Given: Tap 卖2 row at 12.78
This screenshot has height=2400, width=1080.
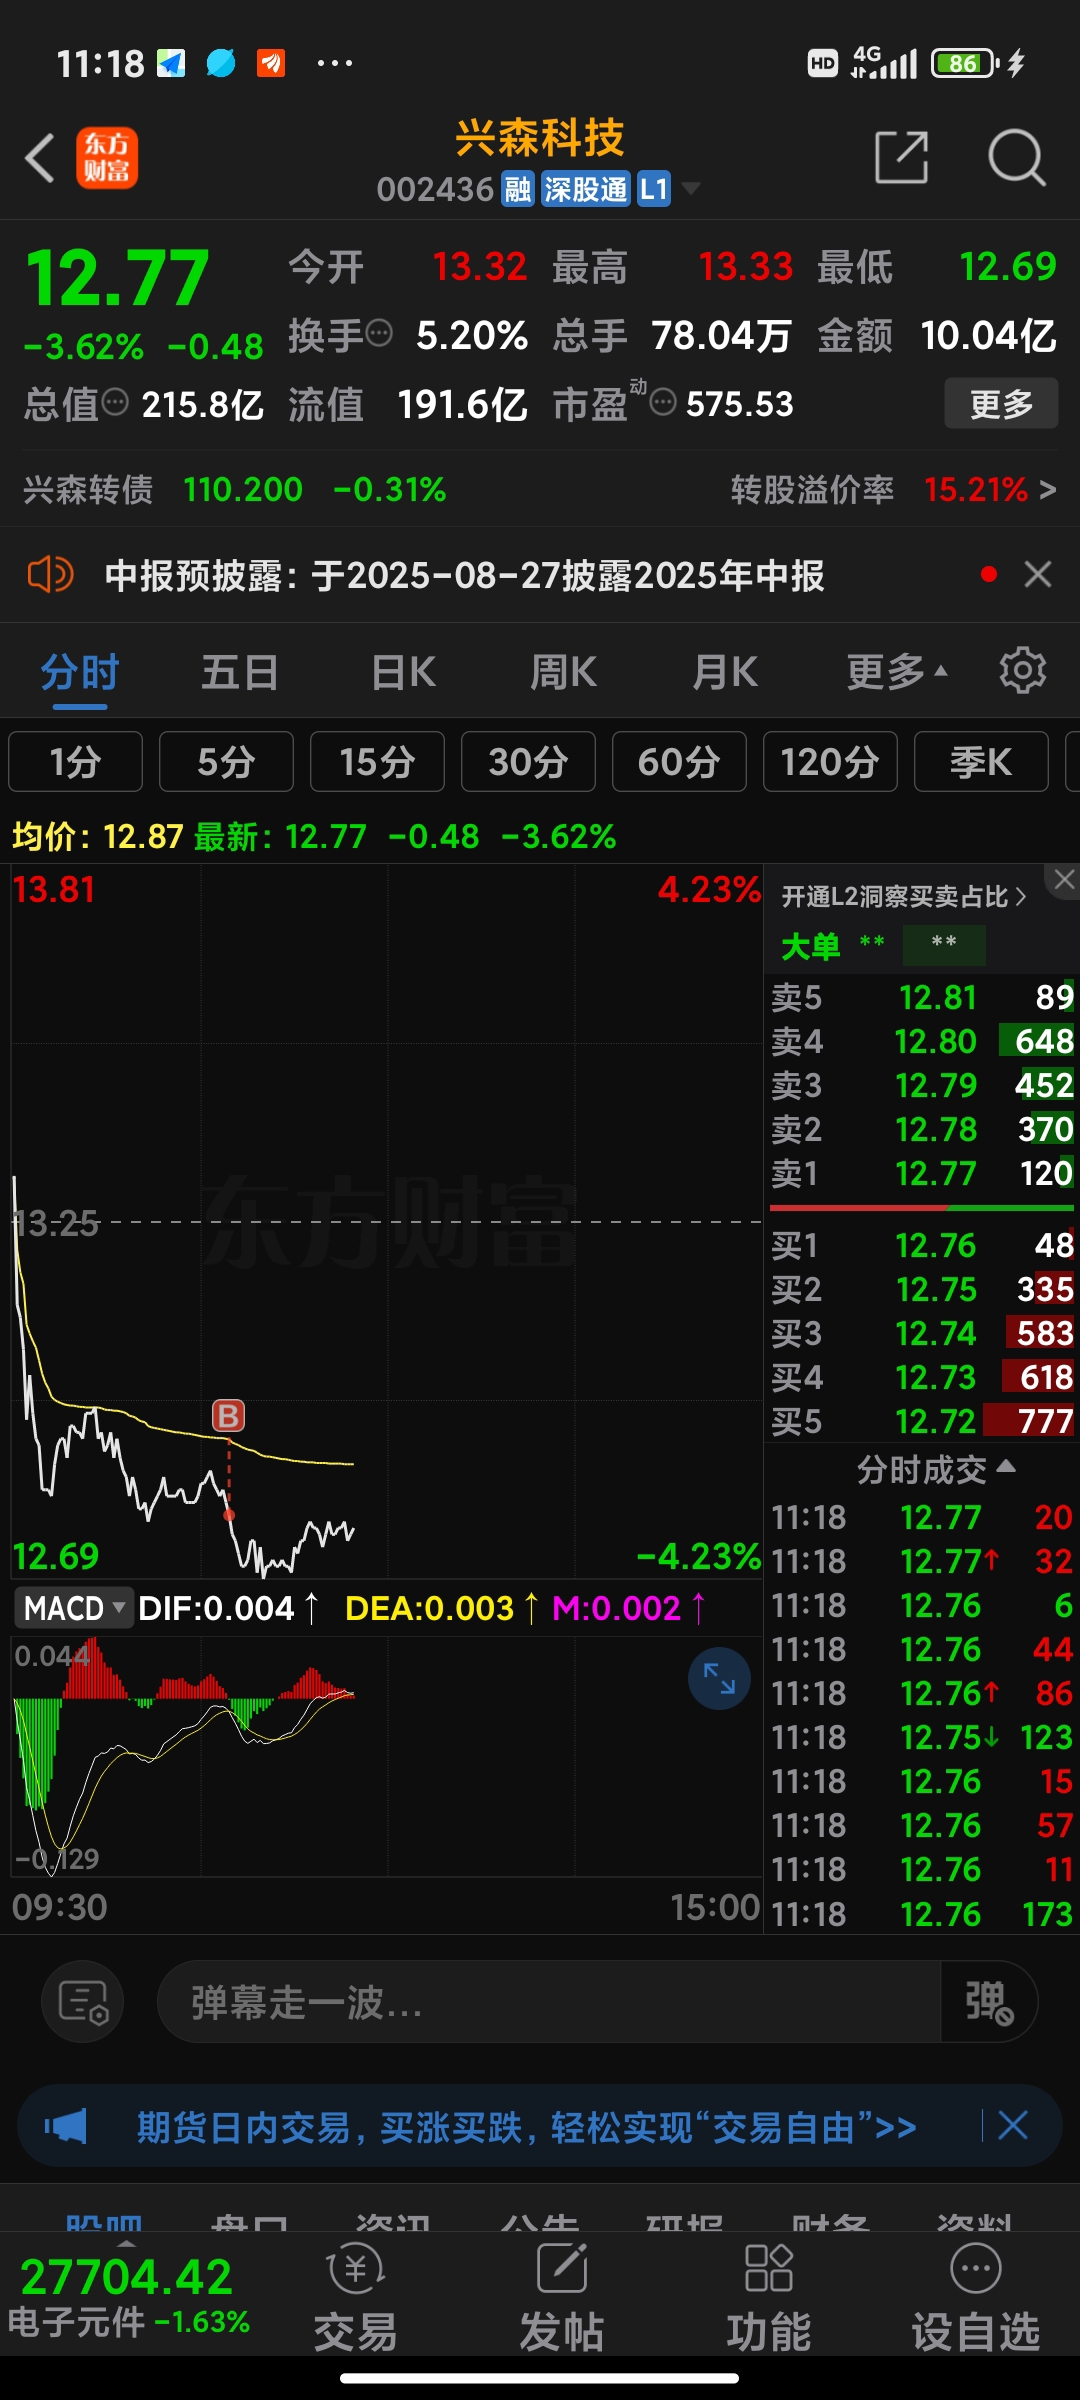Looking at the screenshot, I should coord(922,1129).
